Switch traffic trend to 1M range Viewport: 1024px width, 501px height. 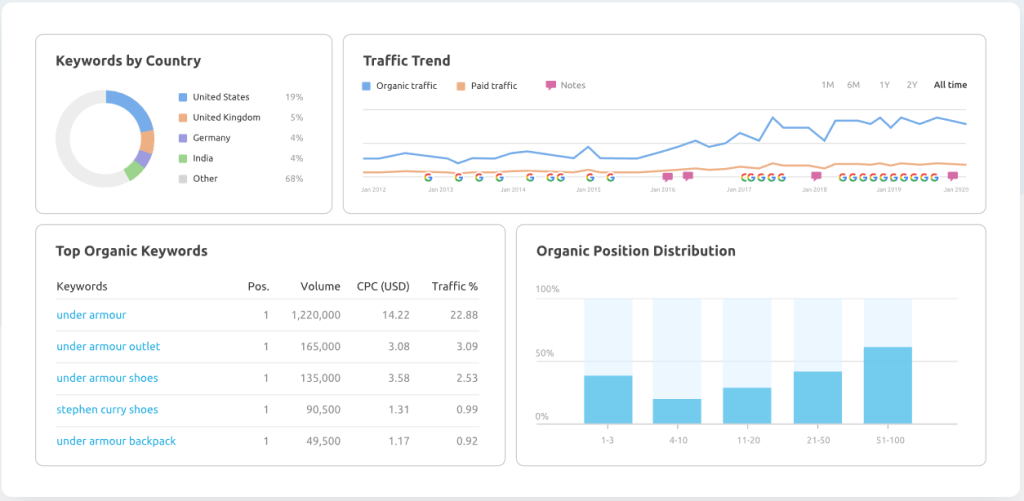(827, 85)
